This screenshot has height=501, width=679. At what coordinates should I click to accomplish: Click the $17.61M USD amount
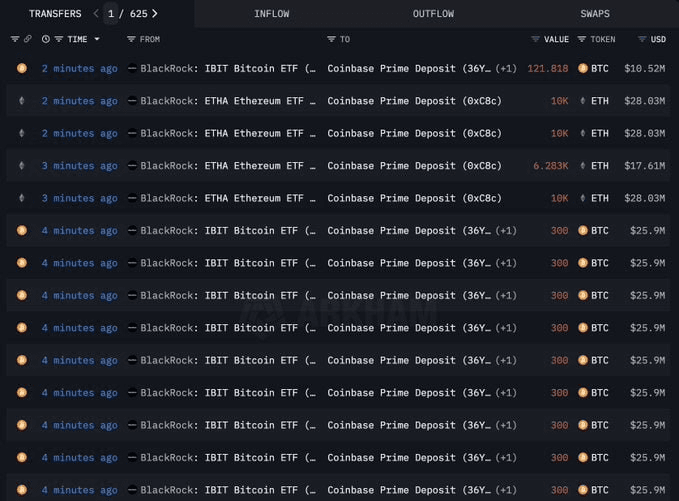pos(645,166)
